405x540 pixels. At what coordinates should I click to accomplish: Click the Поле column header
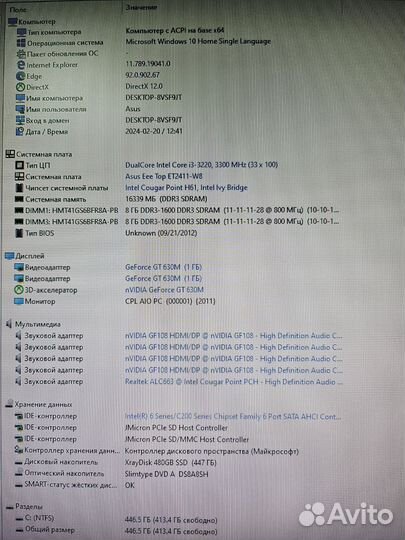tap(18, 9)
